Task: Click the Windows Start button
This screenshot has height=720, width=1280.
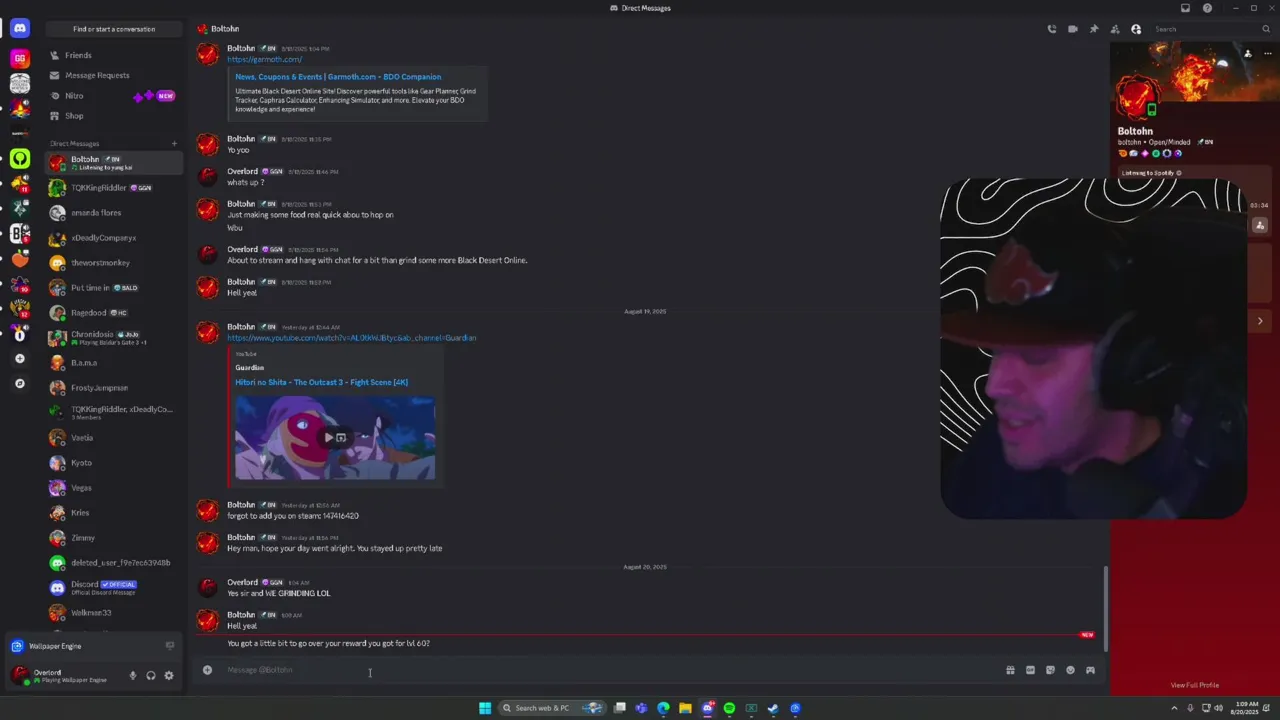Action: [485, 708]
